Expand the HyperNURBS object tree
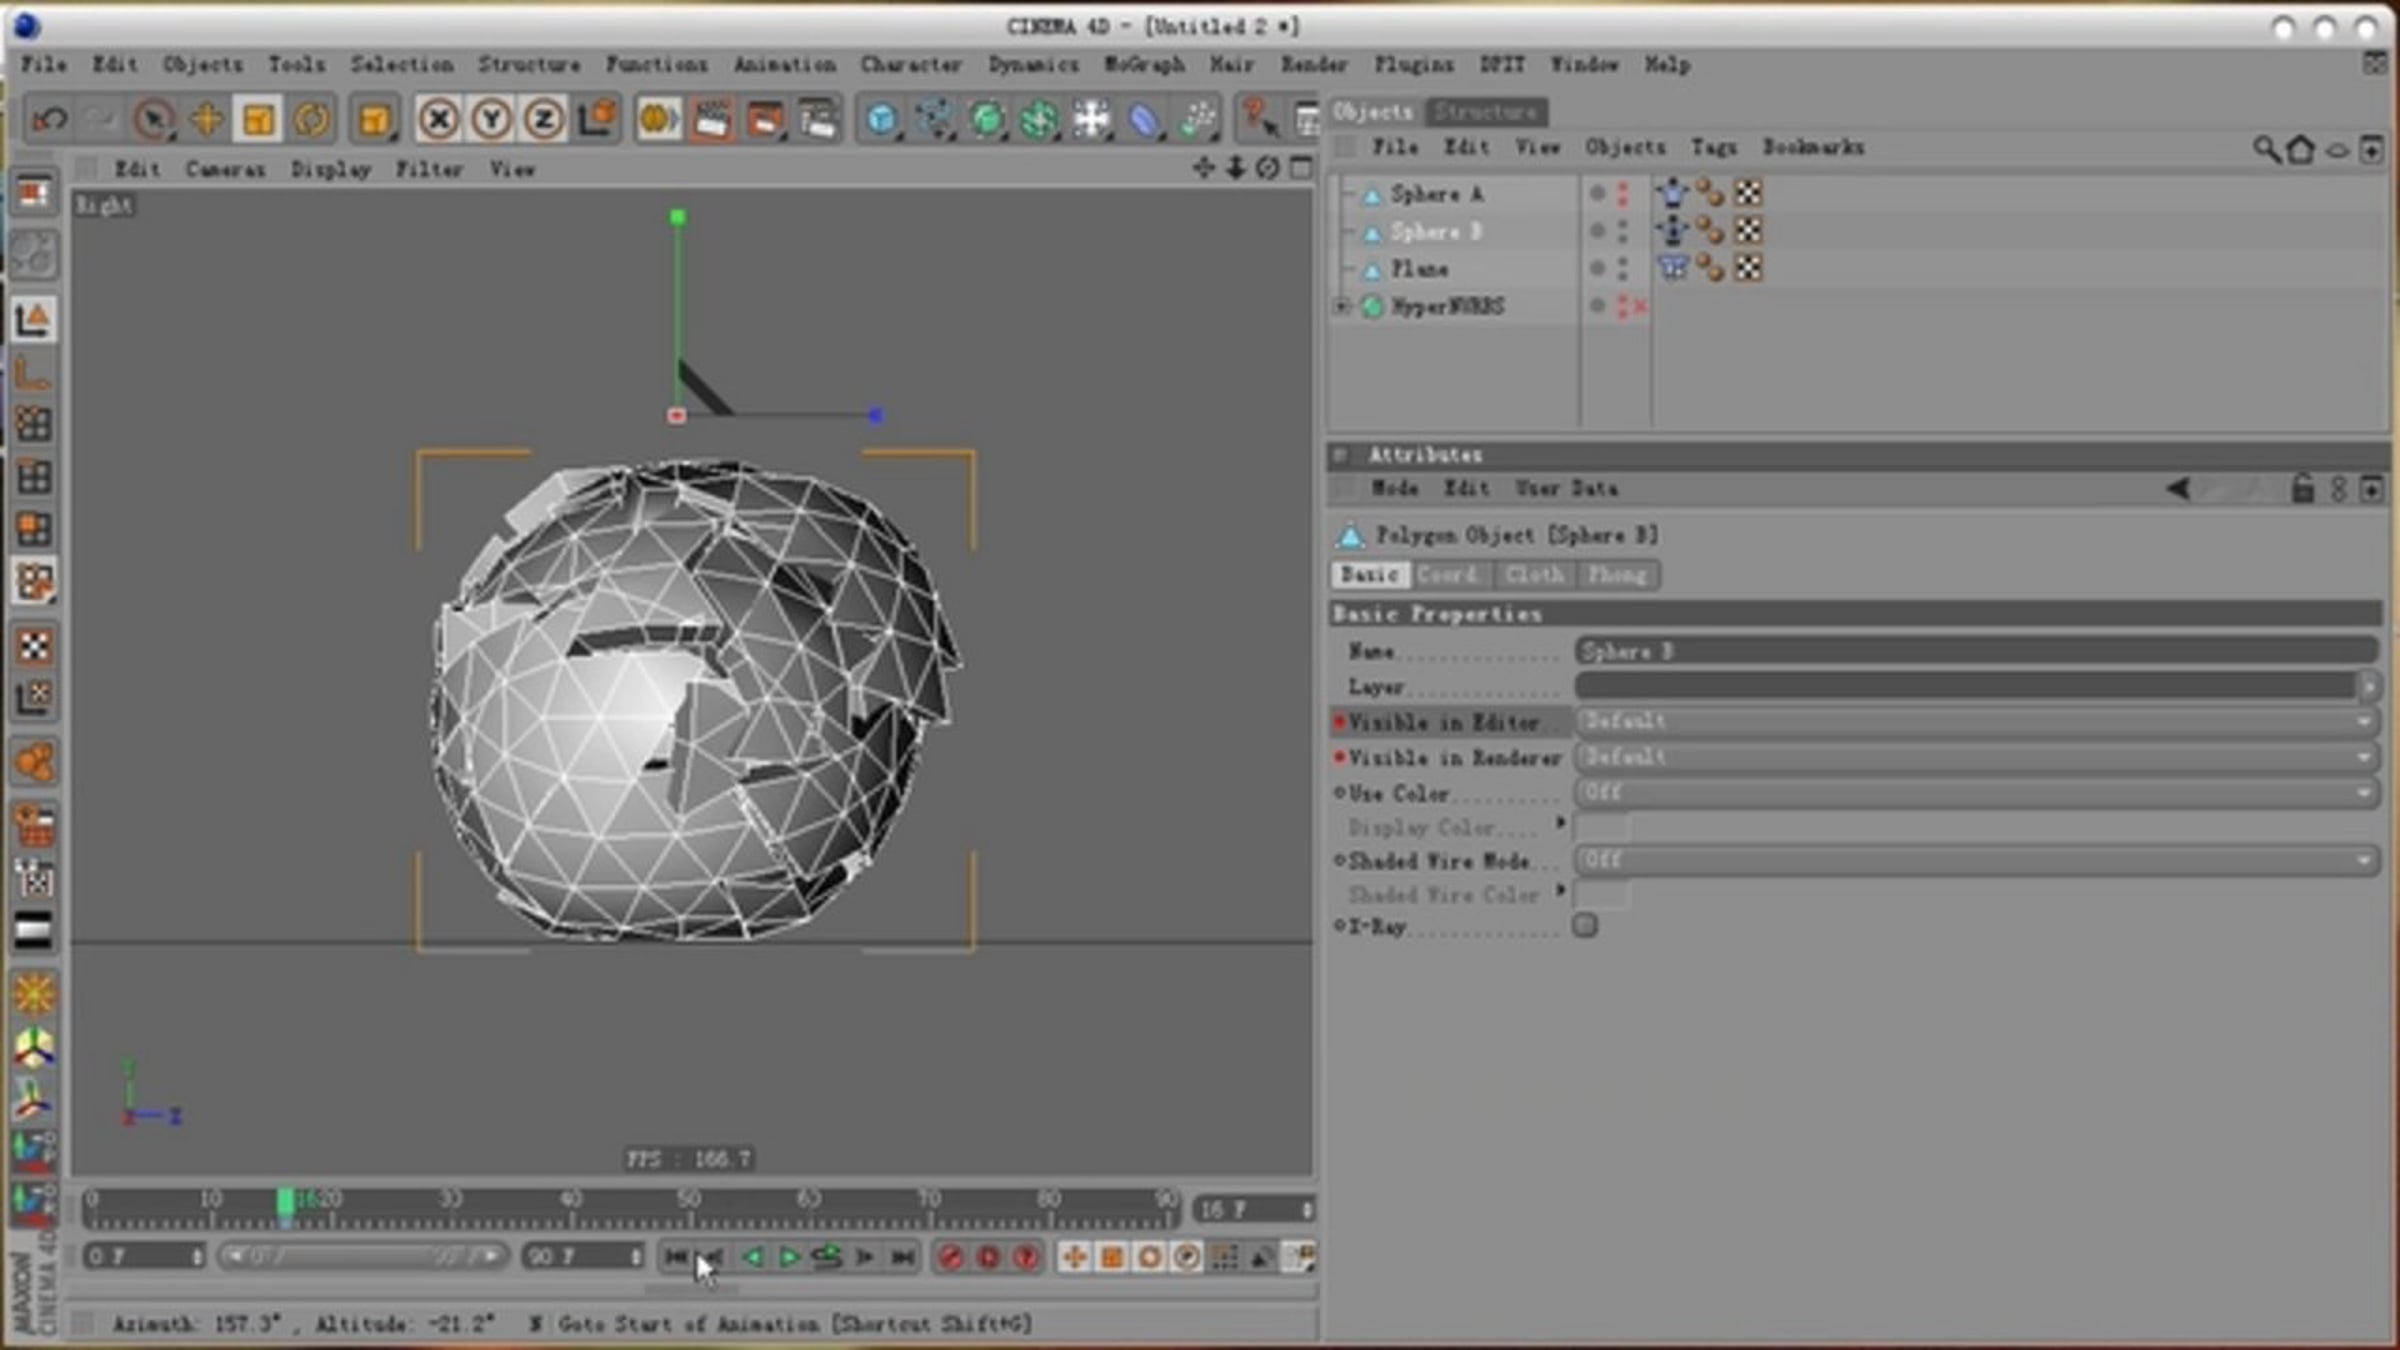The width and height of the screenshot is (2400, 1350). click(x=1342, y=306)
